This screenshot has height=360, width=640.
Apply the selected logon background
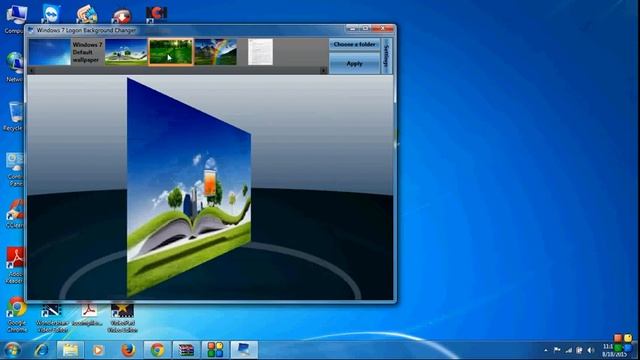click(x=354, y=64)
